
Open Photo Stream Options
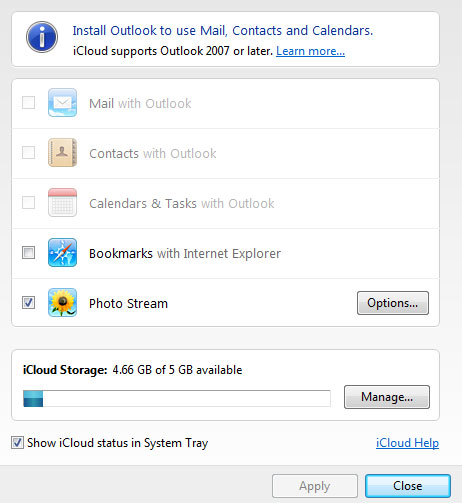[393, 303]
